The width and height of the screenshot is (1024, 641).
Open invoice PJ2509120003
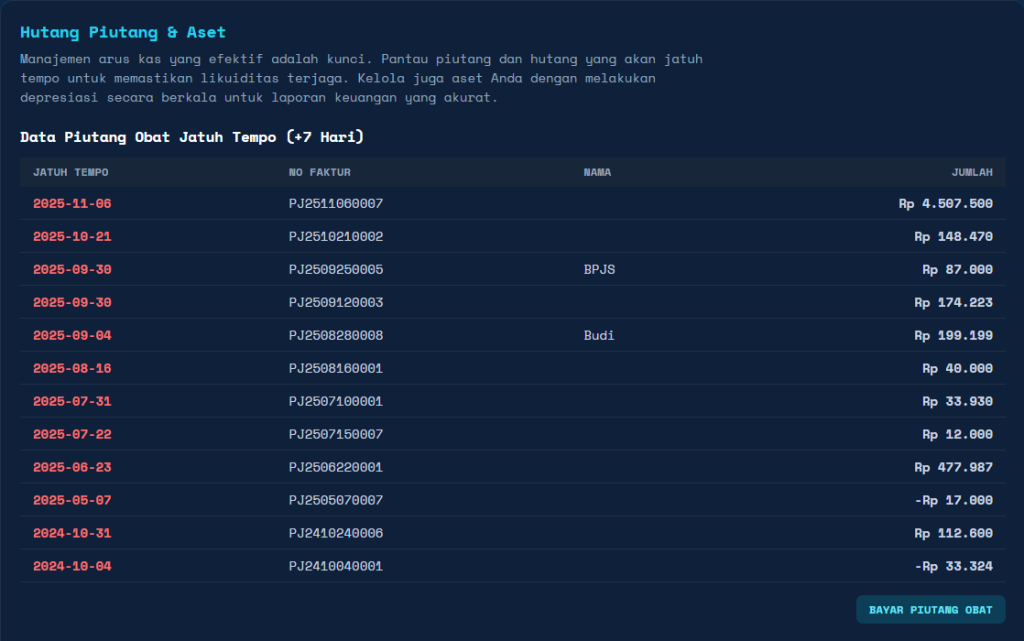[x=336, y=303]
